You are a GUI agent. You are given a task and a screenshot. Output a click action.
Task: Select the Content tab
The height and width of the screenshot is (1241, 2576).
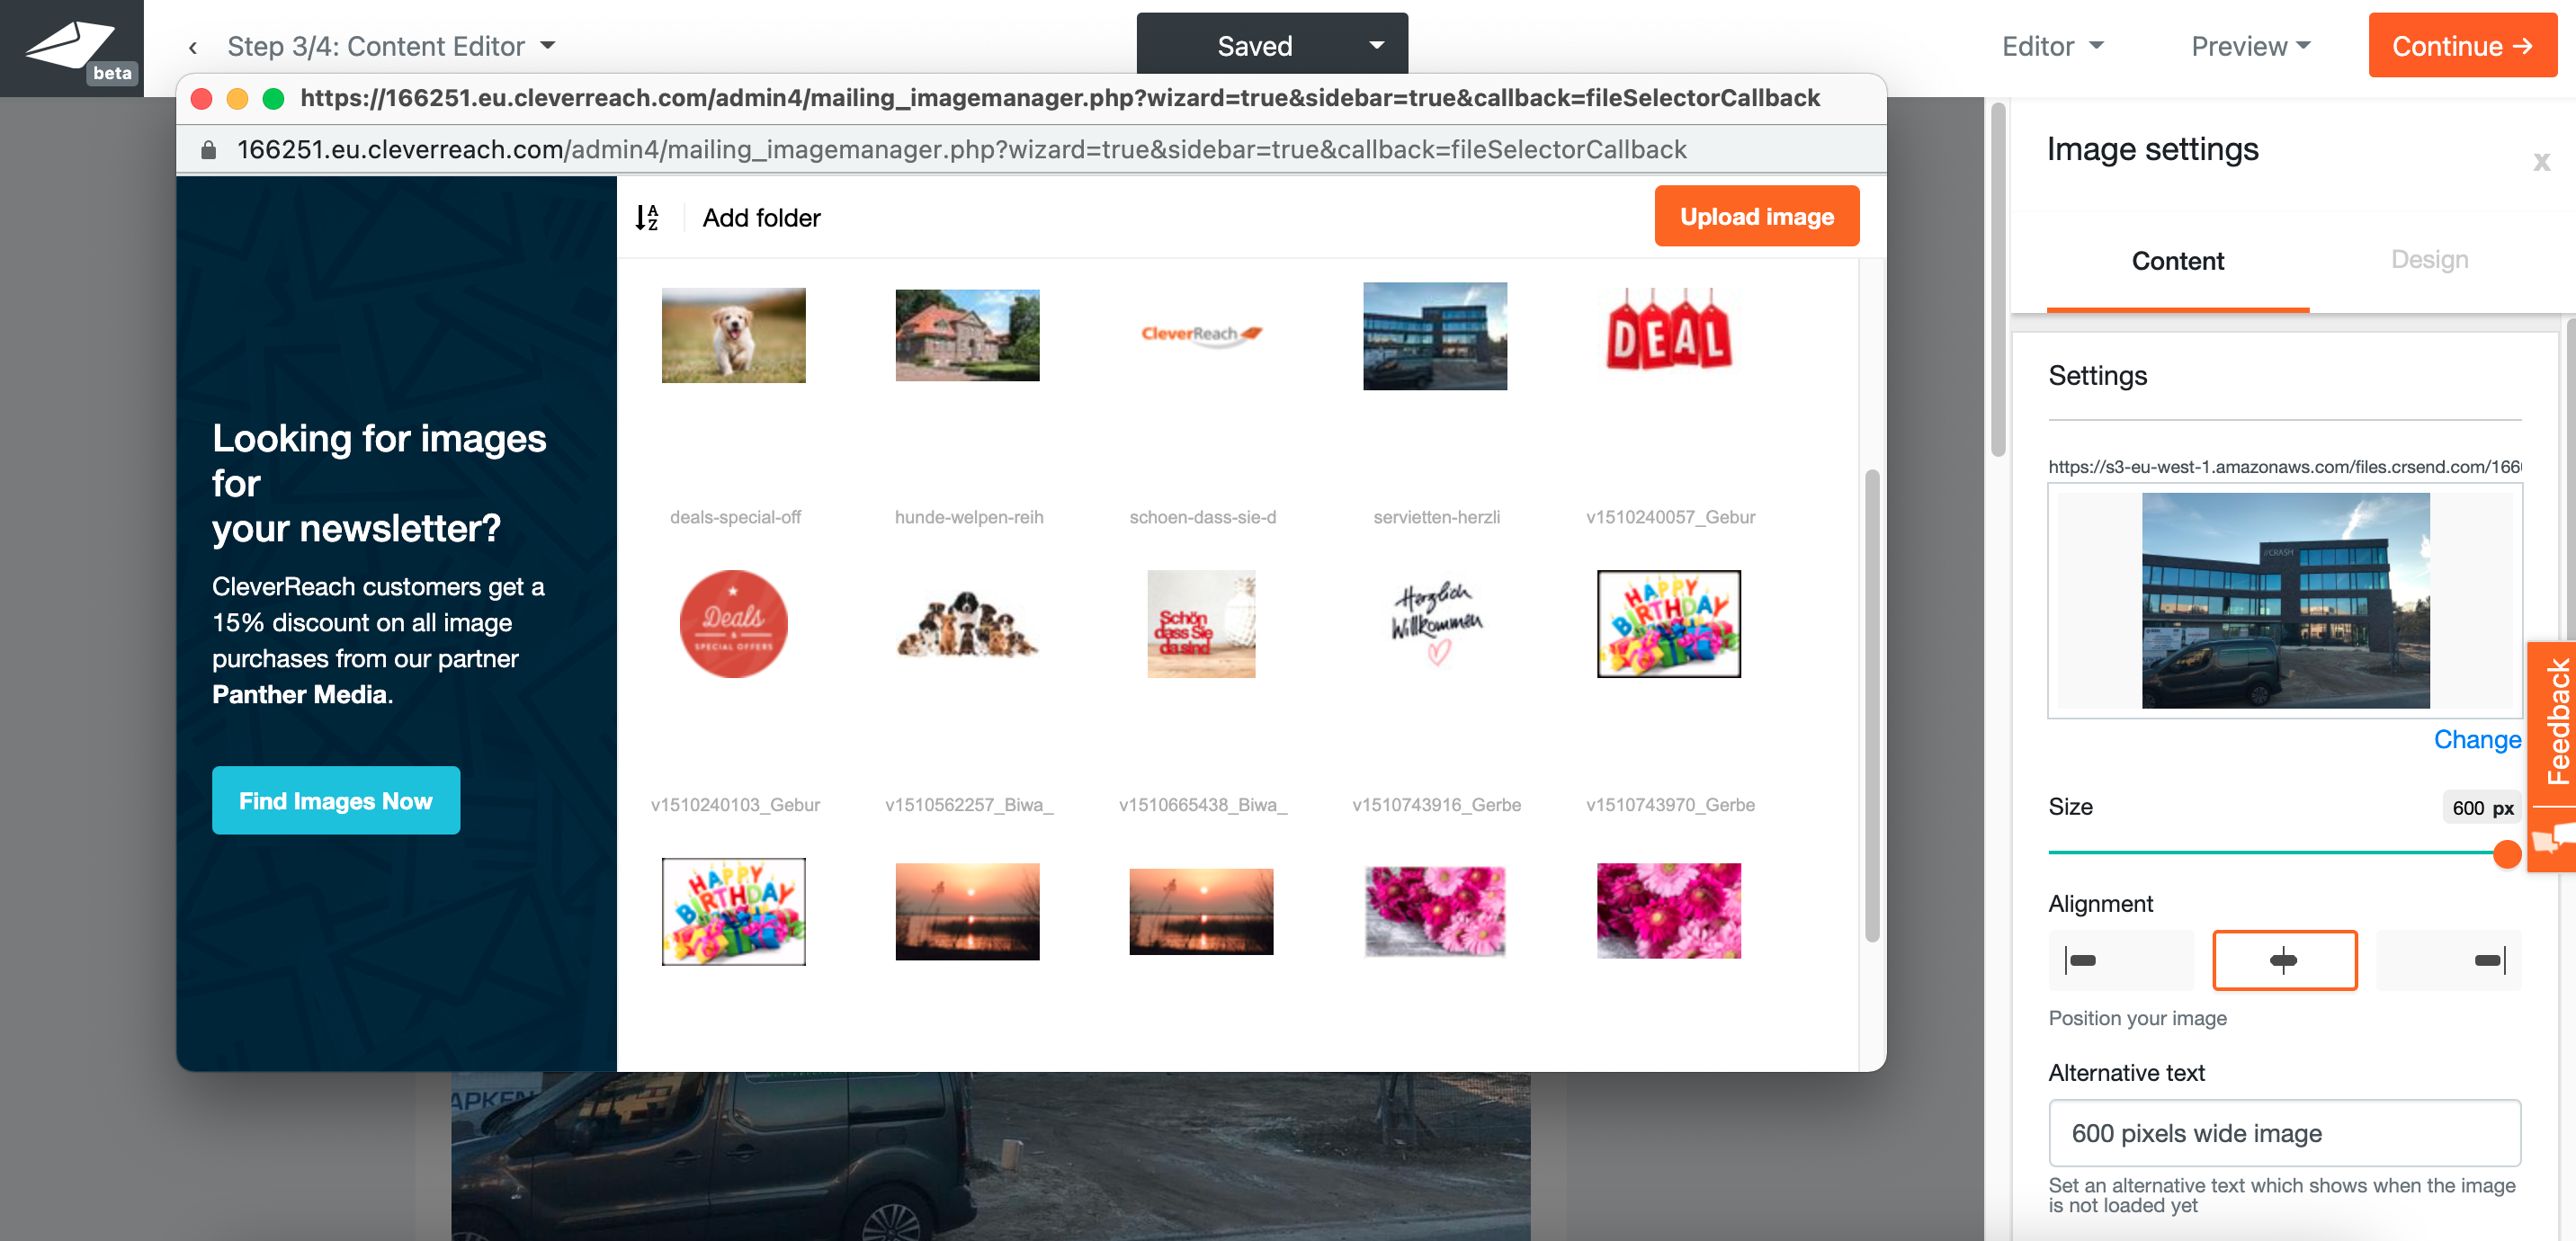tap(2177, 261)
